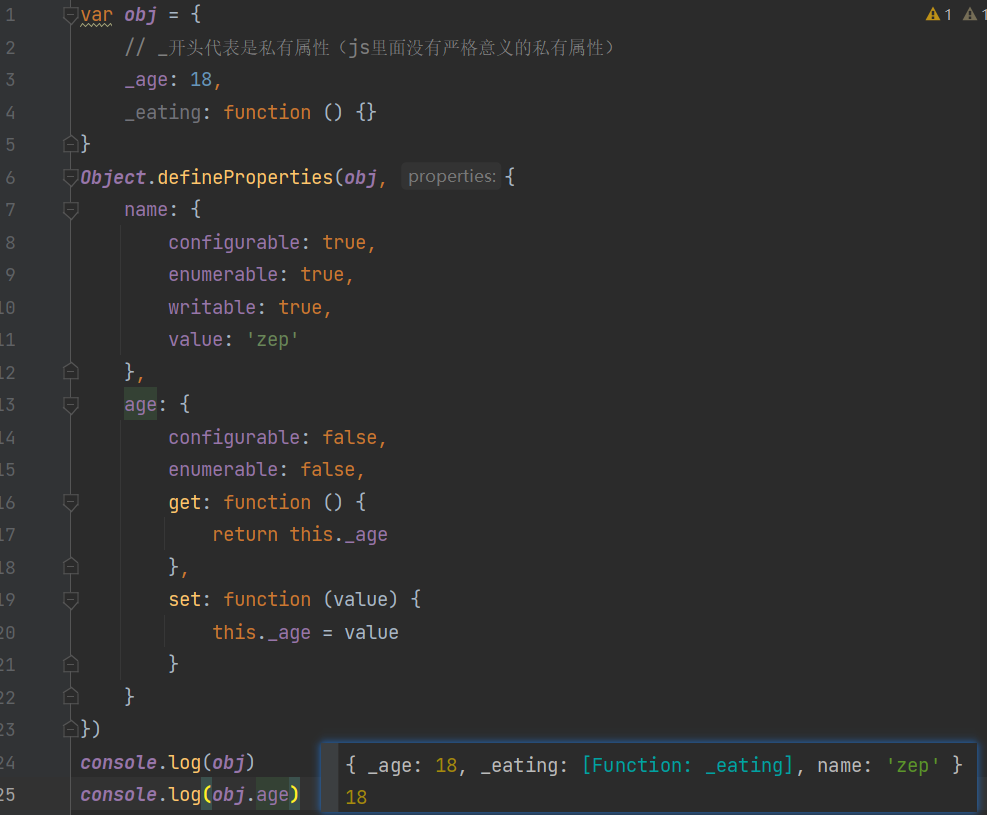Collapse the 'set: function (value)' fold marker
987x815 pixels.
point(70,600)
